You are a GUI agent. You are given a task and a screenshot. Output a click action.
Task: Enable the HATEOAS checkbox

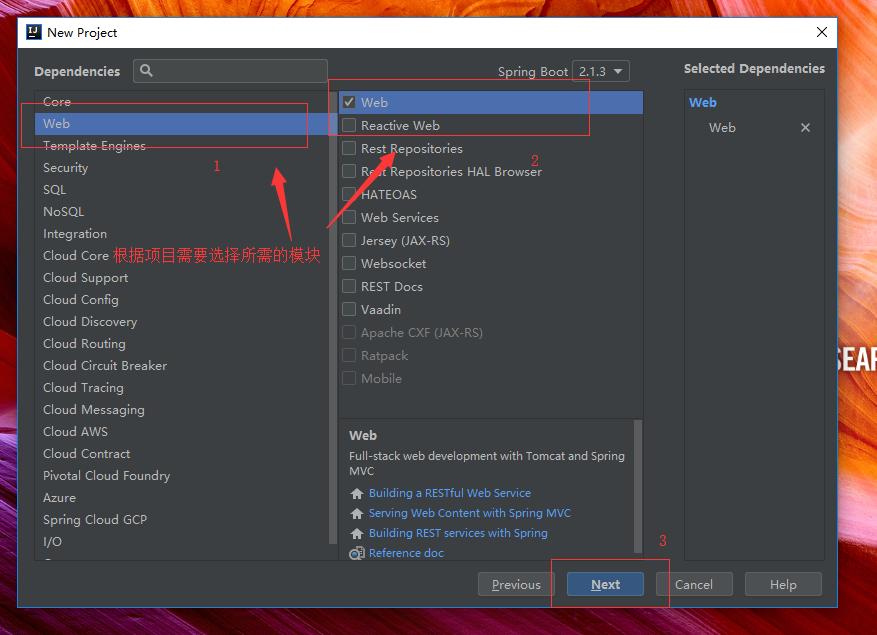[349, 194]
